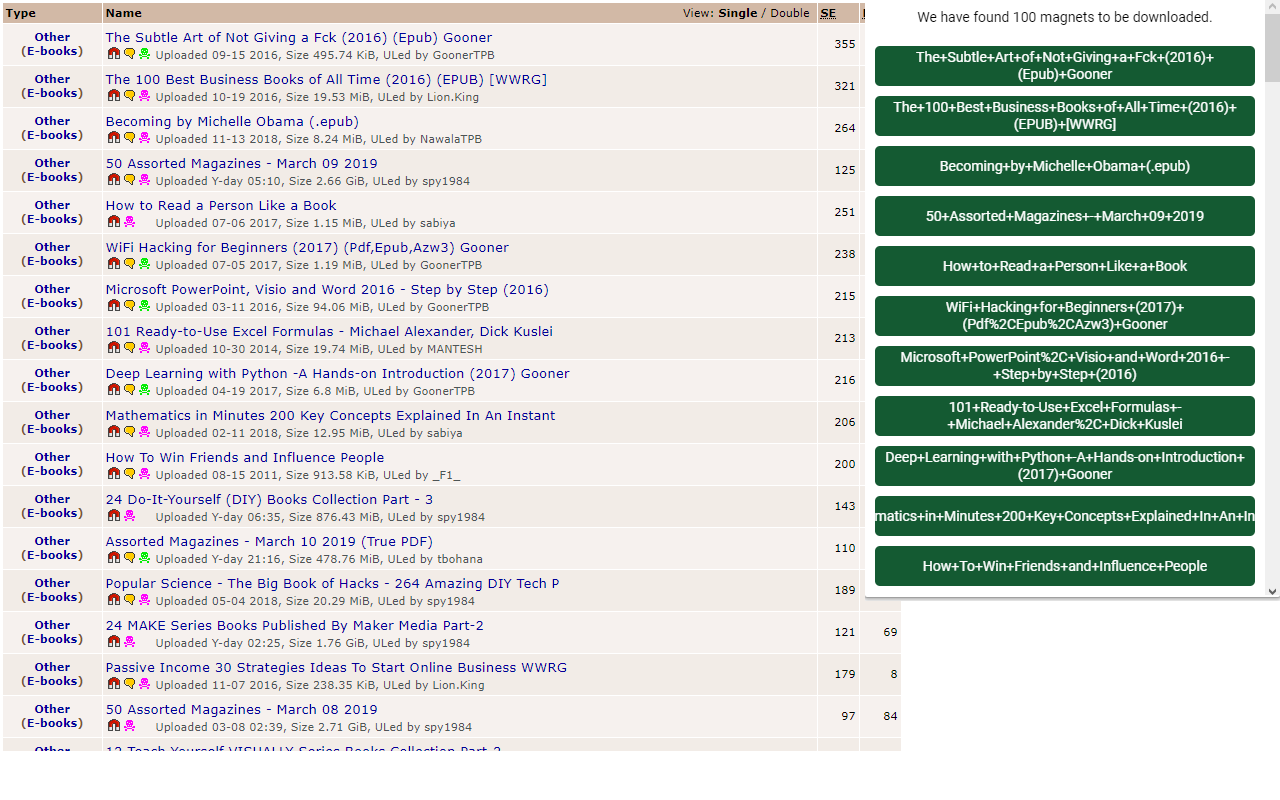The image size is (1280, 800).
Task: Open uploader tbohana profile link
Action: click(x=460, y=559)
